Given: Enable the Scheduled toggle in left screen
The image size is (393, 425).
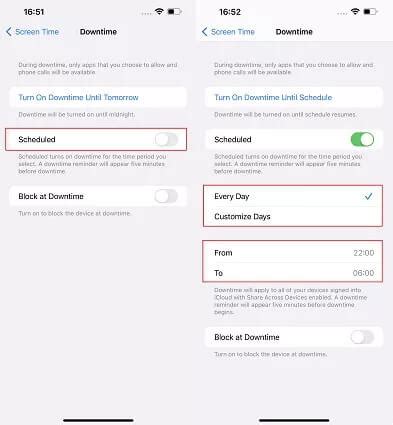Looking at the screenshot, I should pos(166,139).
